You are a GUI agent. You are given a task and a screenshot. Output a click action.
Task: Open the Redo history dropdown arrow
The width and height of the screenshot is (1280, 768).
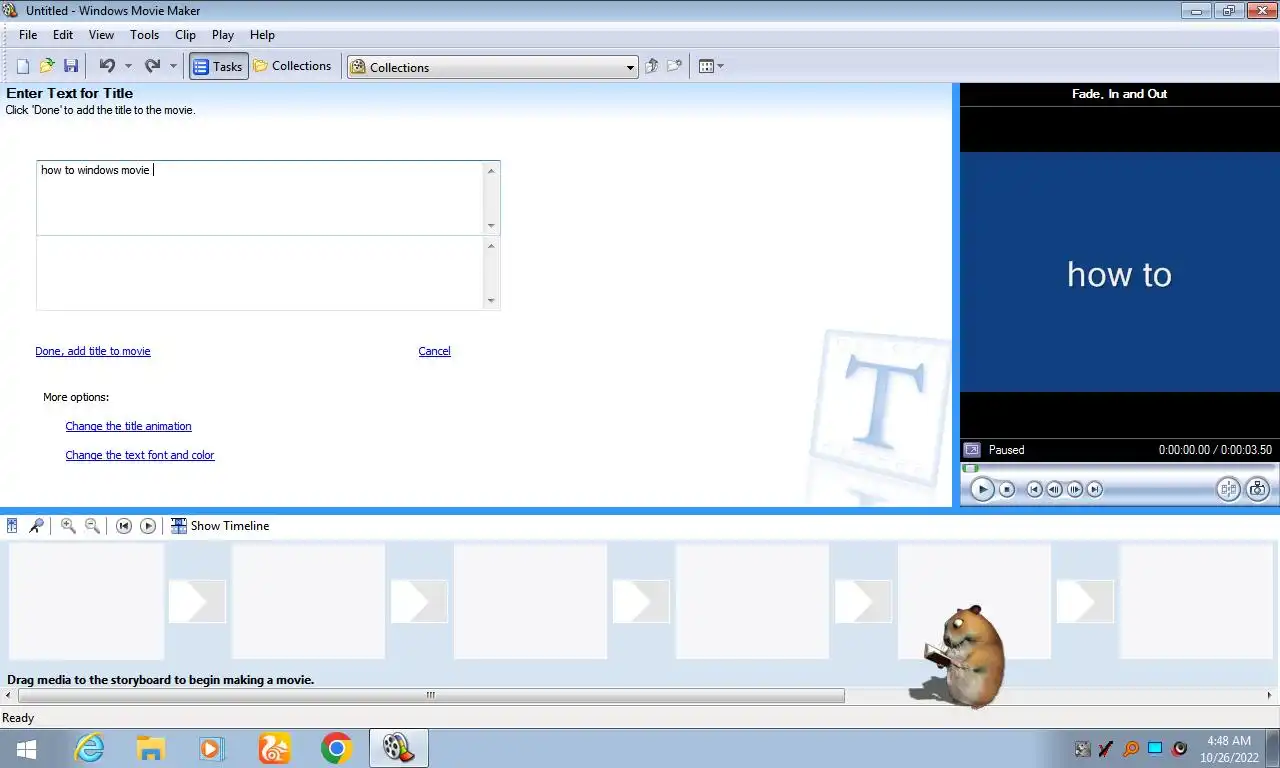coord(173,66)
